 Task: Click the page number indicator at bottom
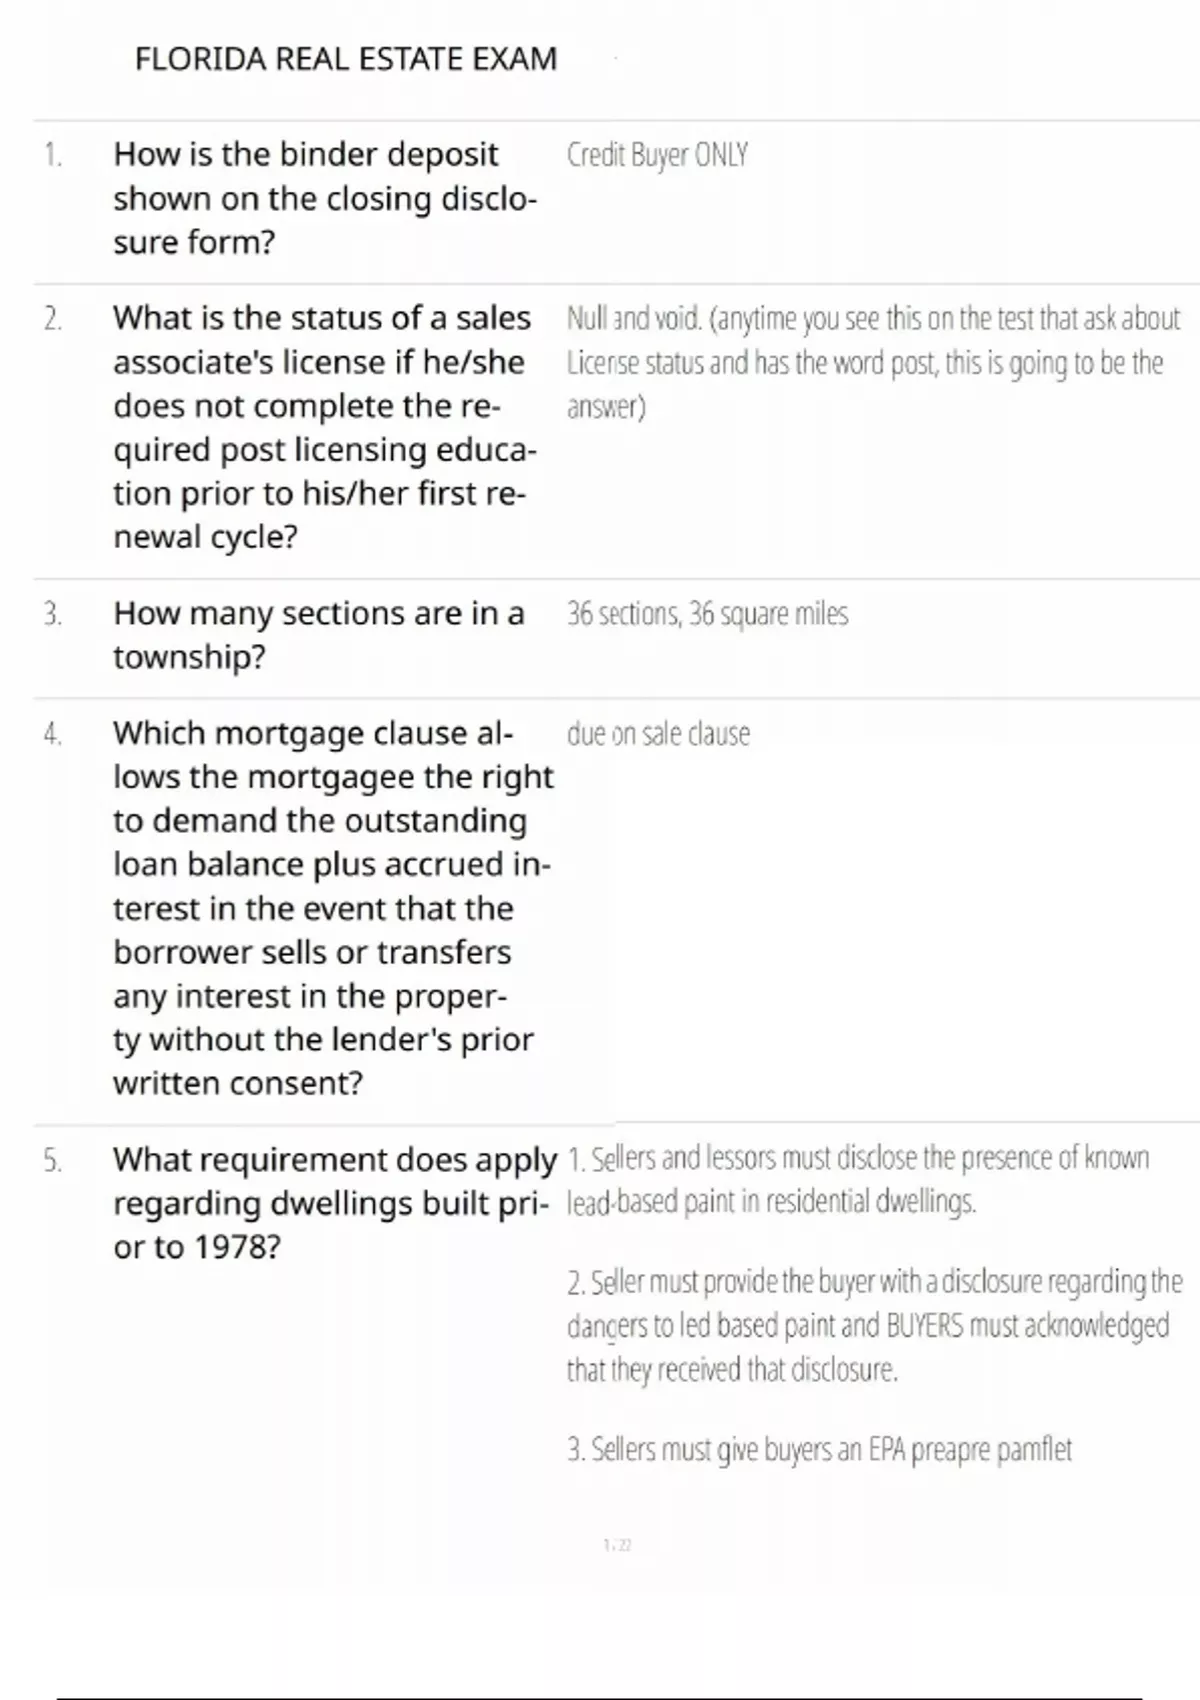617,1545
